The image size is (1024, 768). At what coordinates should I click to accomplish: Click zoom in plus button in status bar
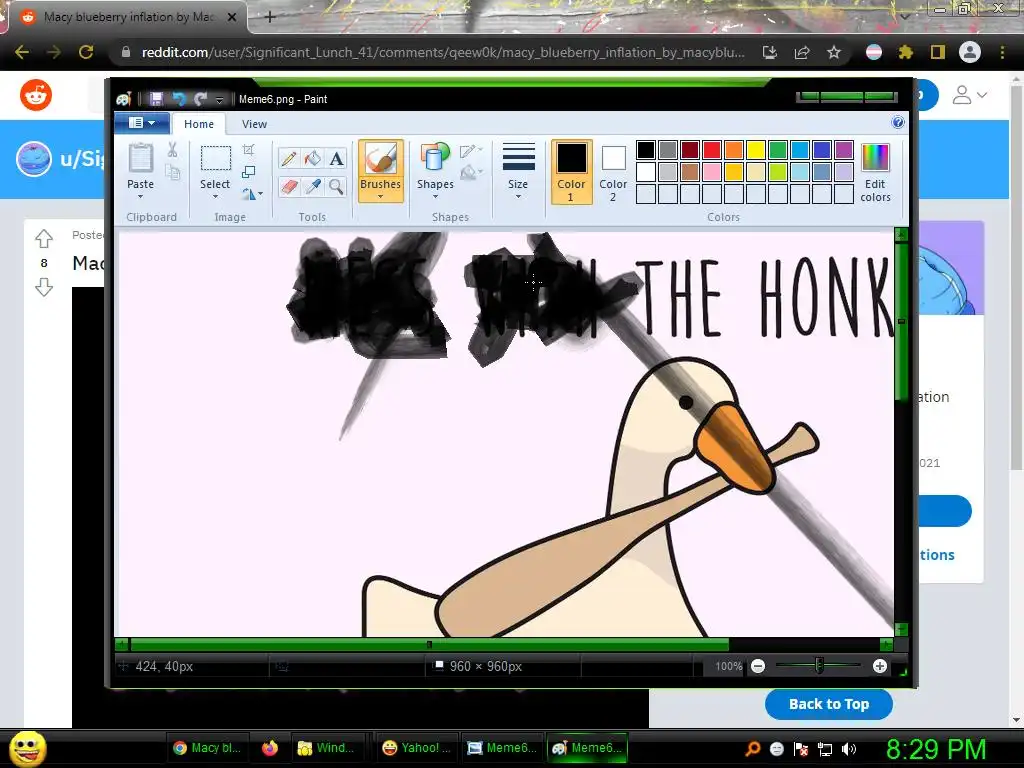880,666
